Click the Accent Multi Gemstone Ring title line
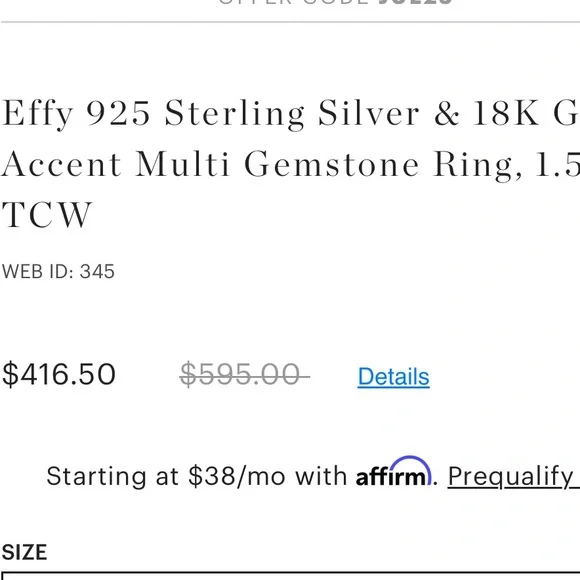Image resolution: width=580 pixels, height=580 pixels. [x=290, y=165]
